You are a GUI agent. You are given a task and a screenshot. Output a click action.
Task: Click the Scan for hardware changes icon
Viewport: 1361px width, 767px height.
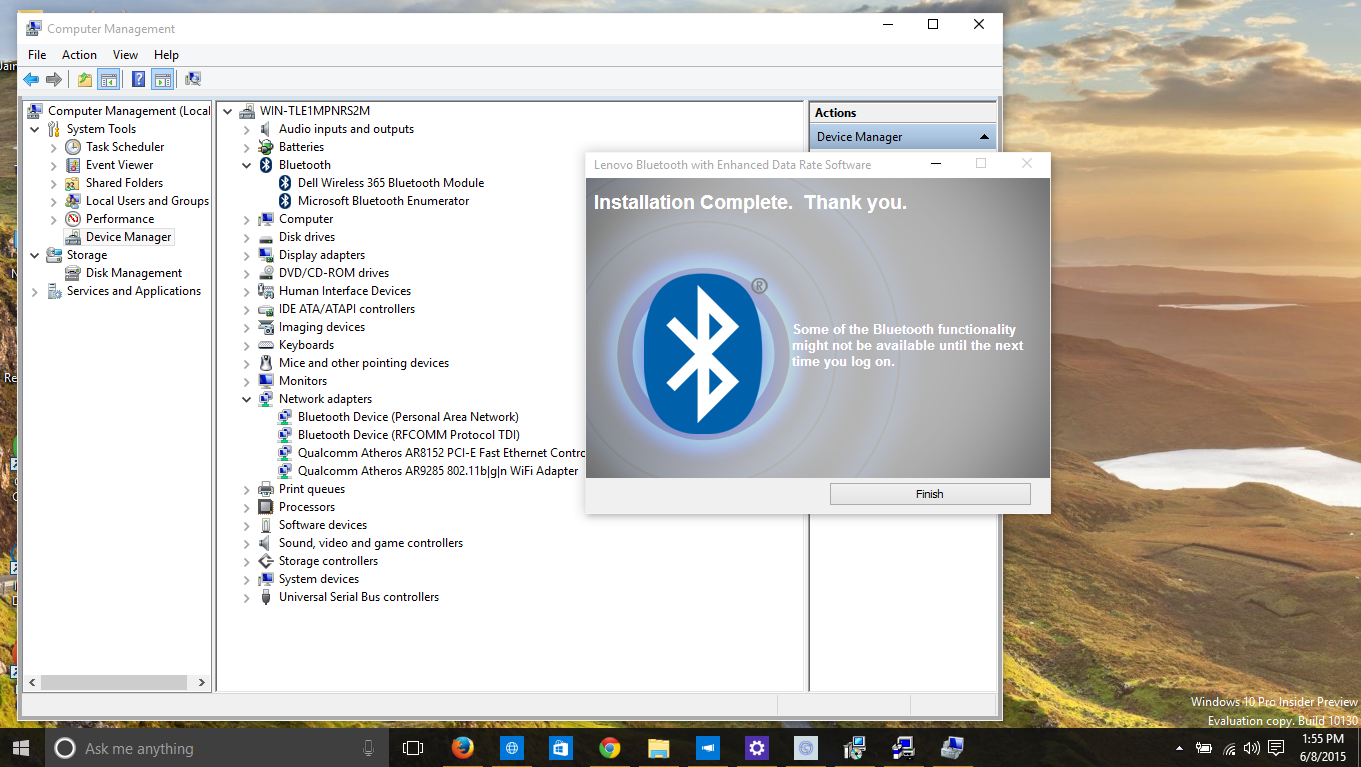click(x=193, y=80)
